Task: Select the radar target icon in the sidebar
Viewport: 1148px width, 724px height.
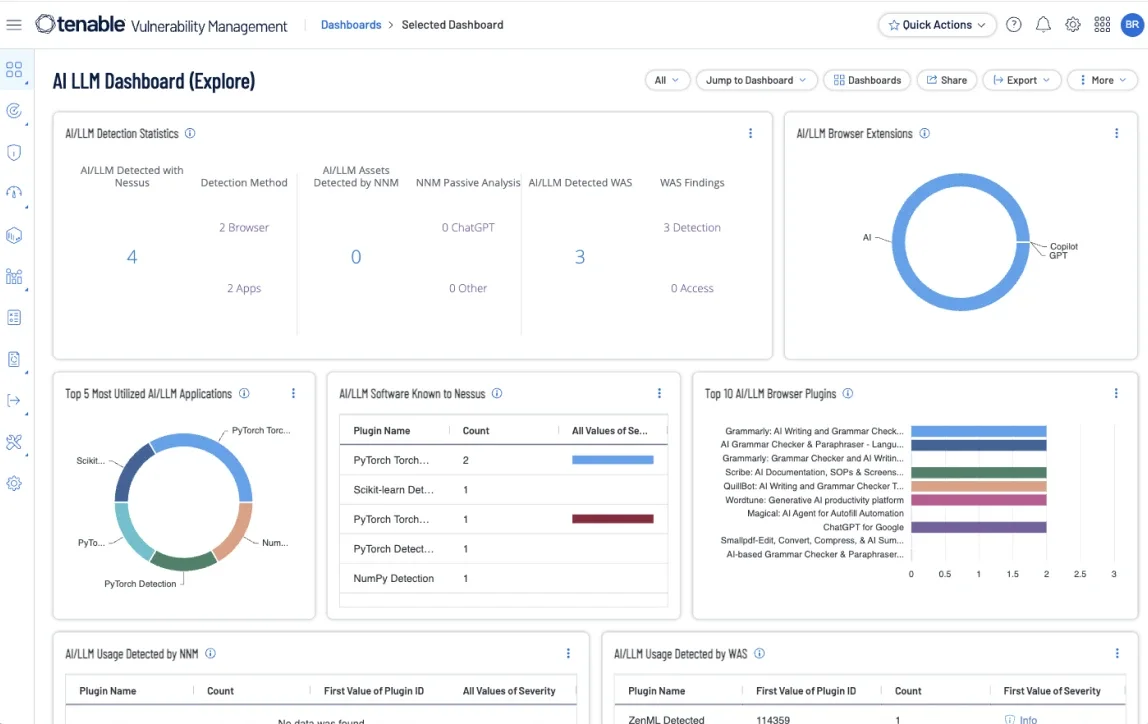Action: pos(14,111)
